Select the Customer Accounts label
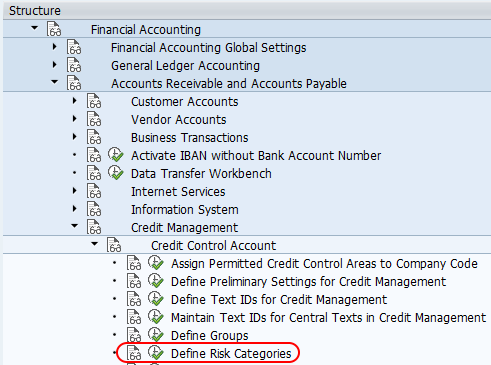This screenshot has height=365, width=491. pos(185,102)
